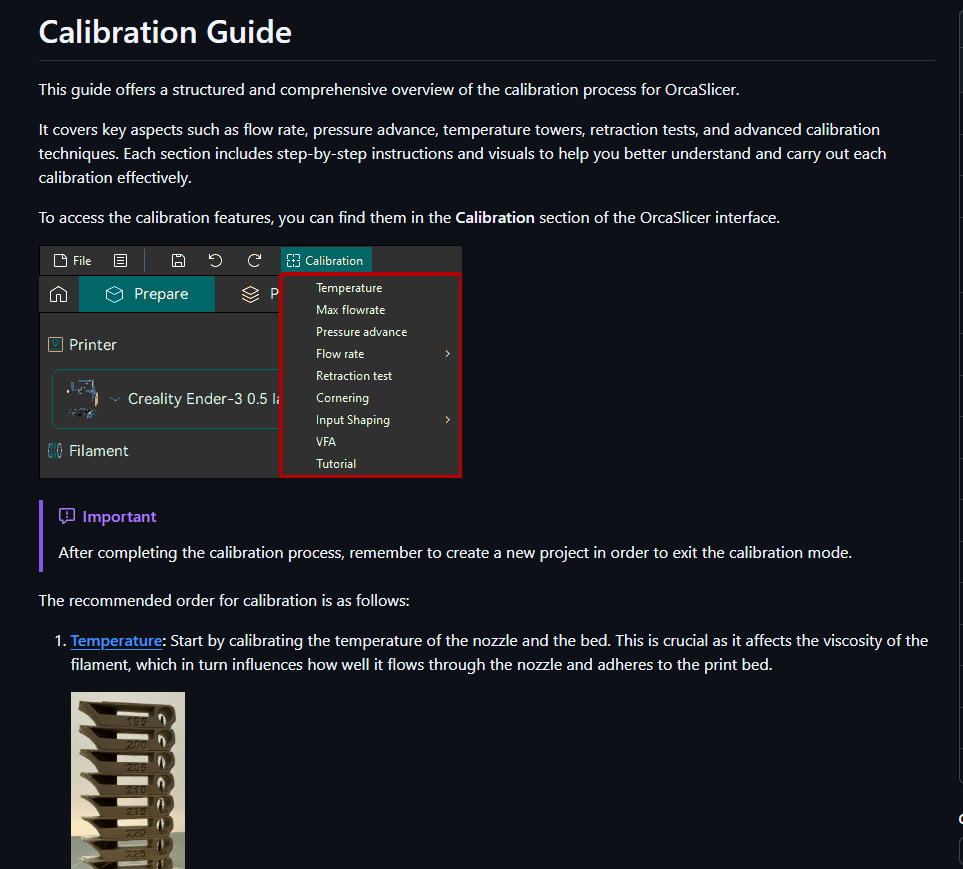Open the Input Shaping menu entry
The width and height of the screenshot is (963, 869).
tap(353, 420)
